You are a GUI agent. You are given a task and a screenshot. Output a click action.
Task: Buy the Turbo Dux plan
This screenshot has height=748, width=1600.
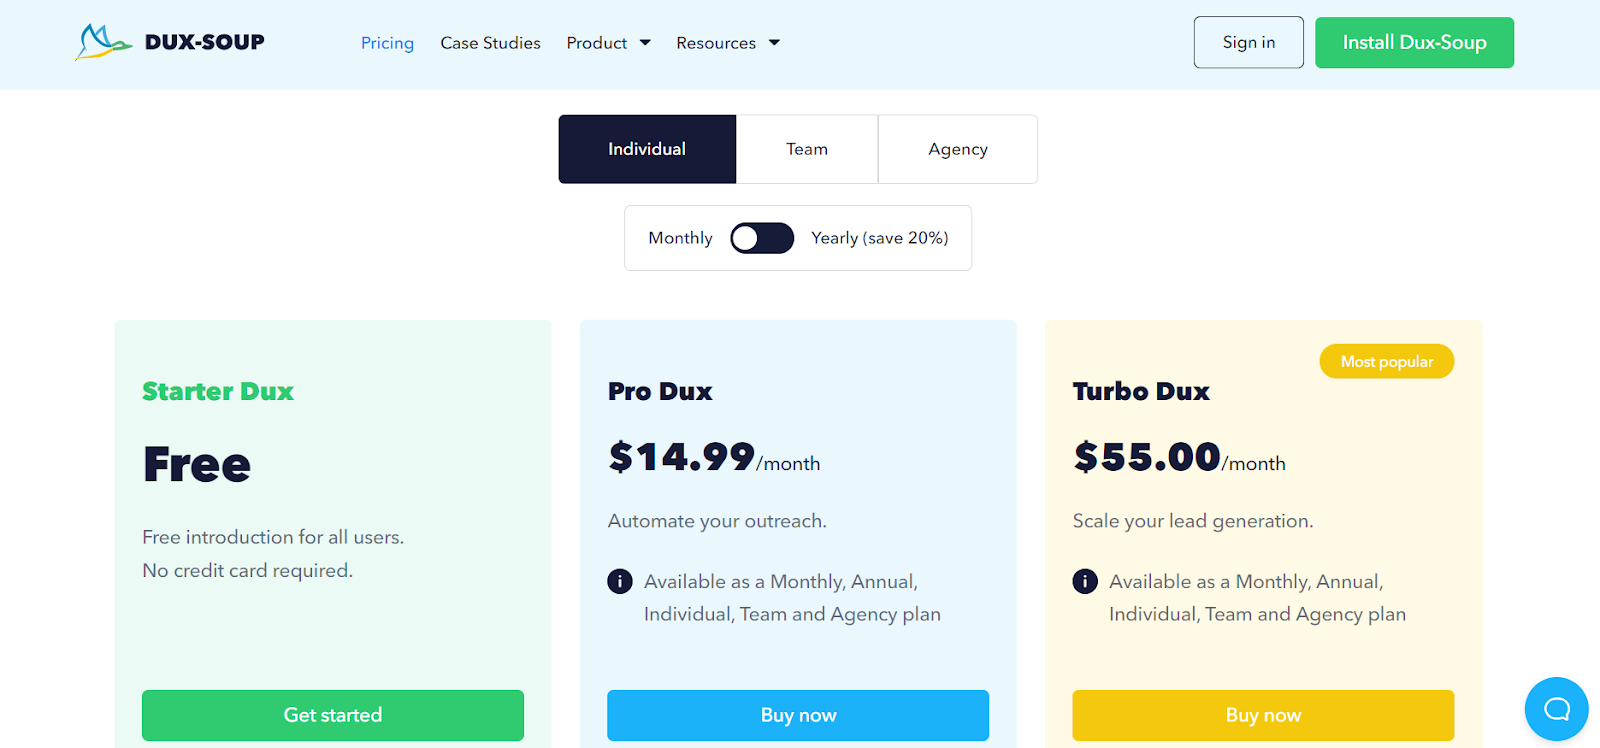click(1263, 715)
